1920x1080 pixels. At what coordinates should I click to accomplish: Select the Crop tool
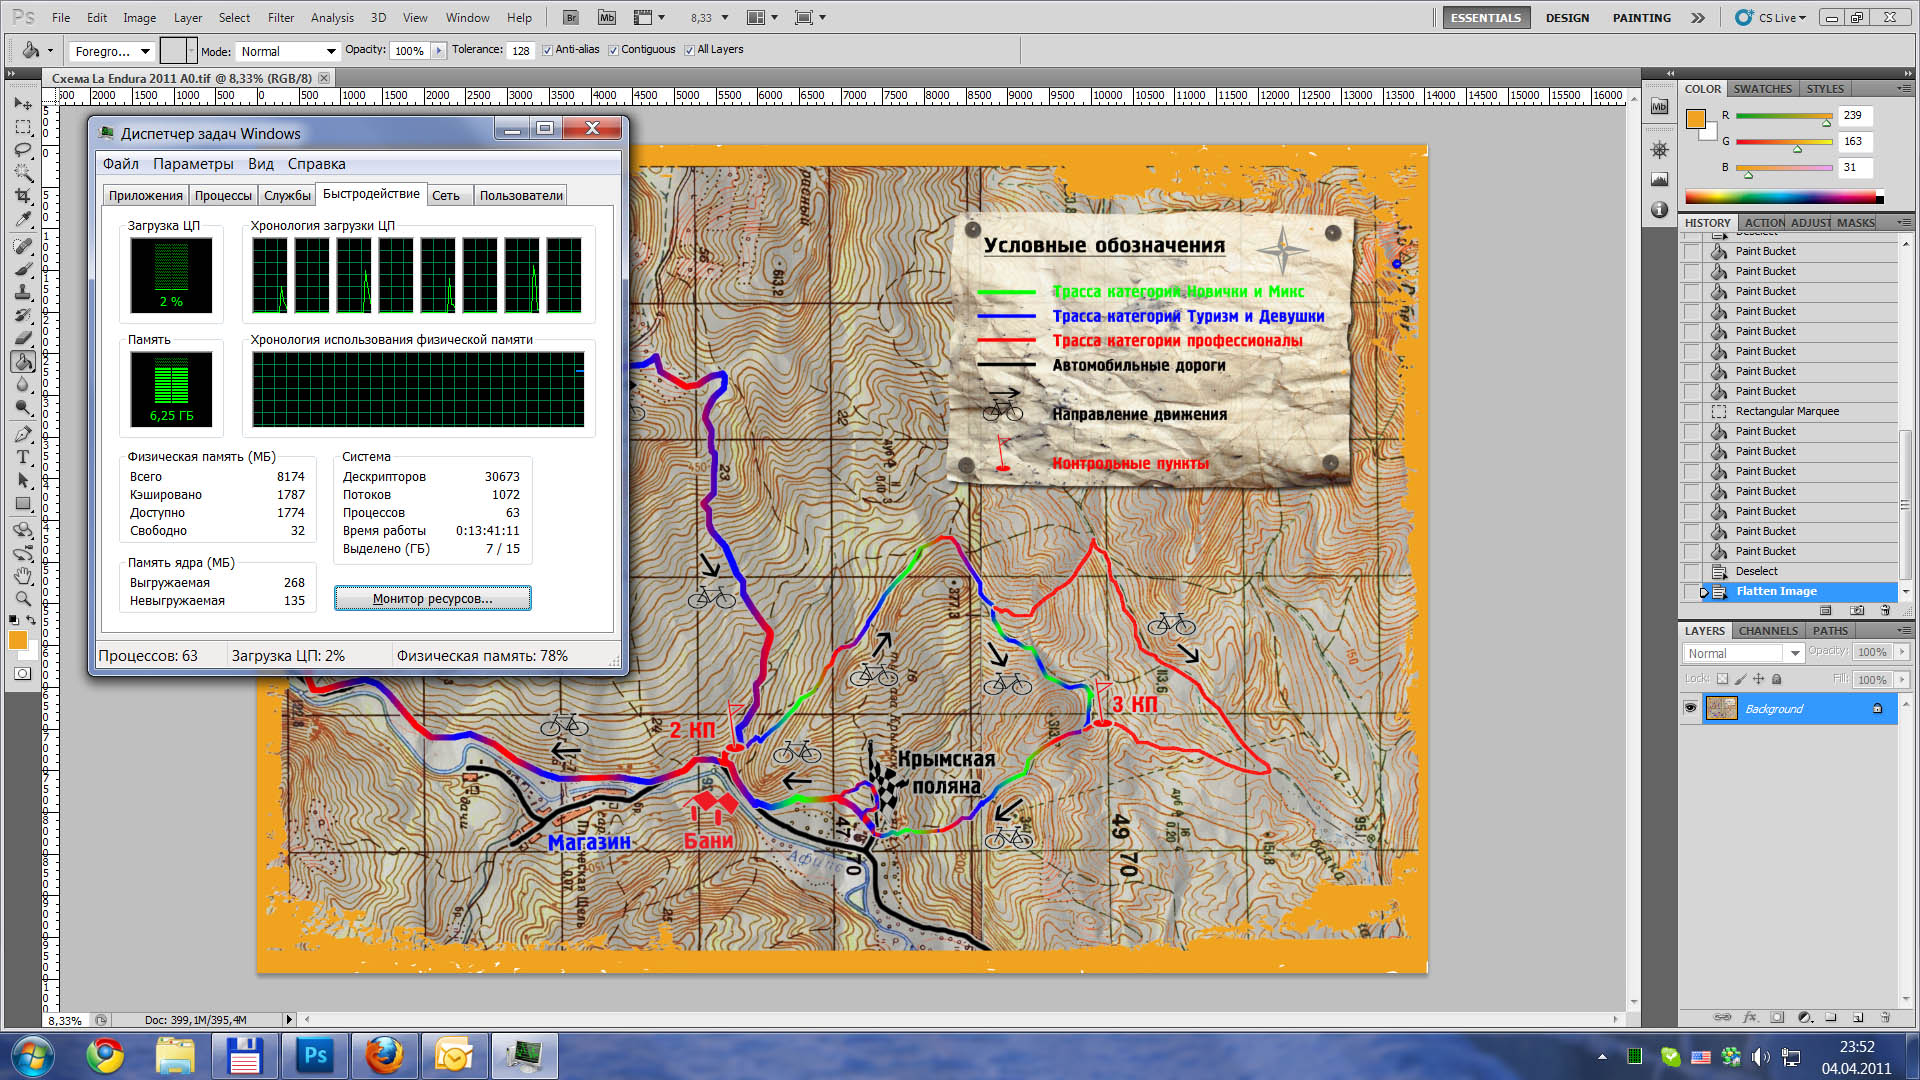23,196
